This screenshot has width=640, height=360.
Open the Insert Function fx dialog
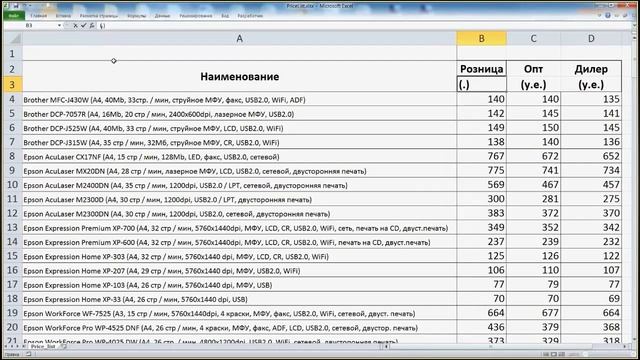pyautogui.click(x=92, y=26)
